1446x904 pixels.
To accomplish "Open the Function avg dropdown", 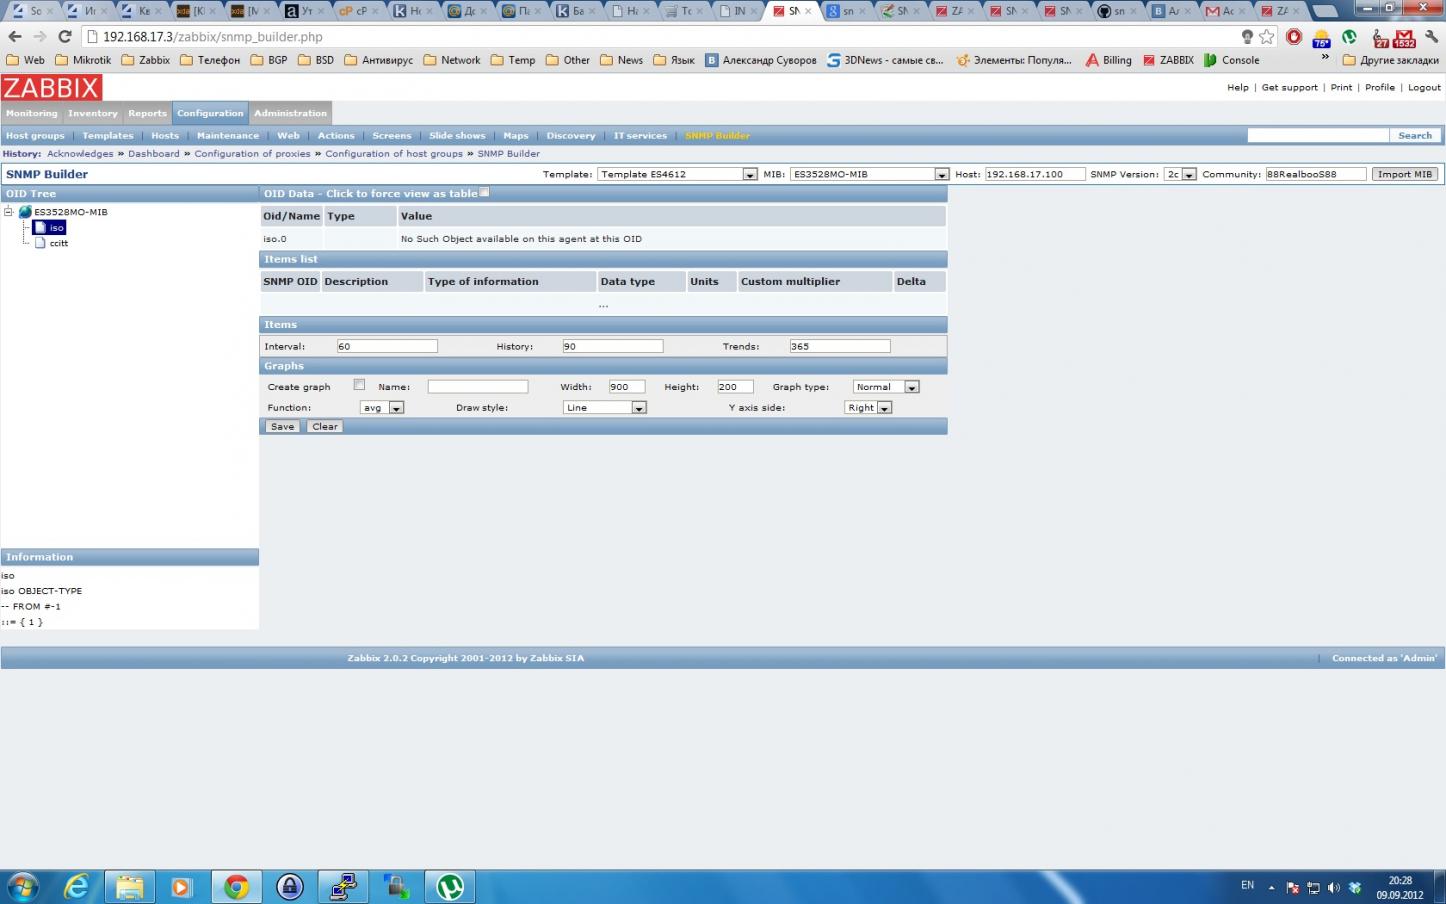I will 382,408.
